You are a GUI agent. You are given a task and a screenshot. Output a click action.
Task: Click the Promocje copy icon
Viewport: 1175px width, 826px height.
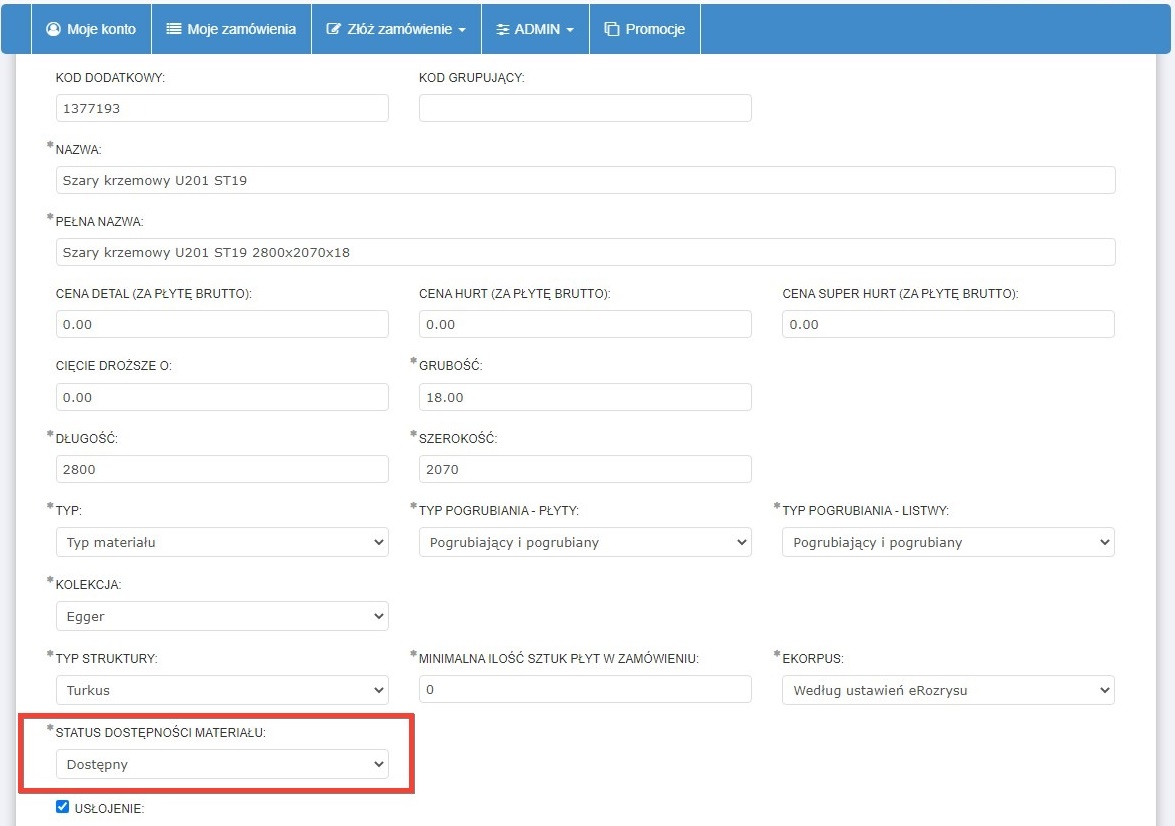(612, 29)
